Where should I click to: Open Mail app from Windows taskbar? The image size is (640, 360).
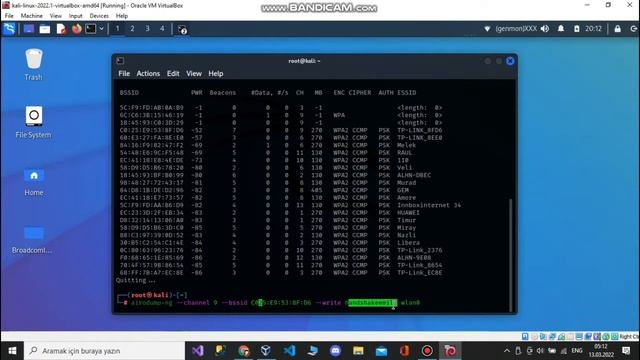point(381,351)
